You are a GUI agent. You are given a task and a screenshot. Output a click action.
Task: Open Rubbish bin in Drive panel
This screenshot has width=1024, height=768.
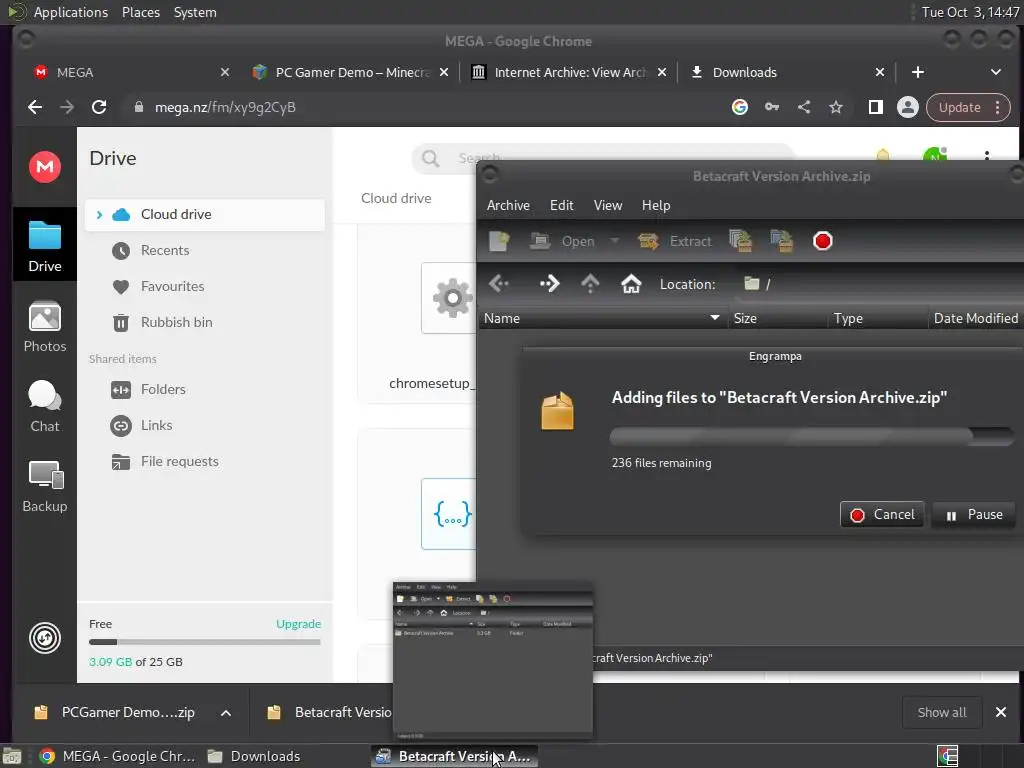pos(176,322)
